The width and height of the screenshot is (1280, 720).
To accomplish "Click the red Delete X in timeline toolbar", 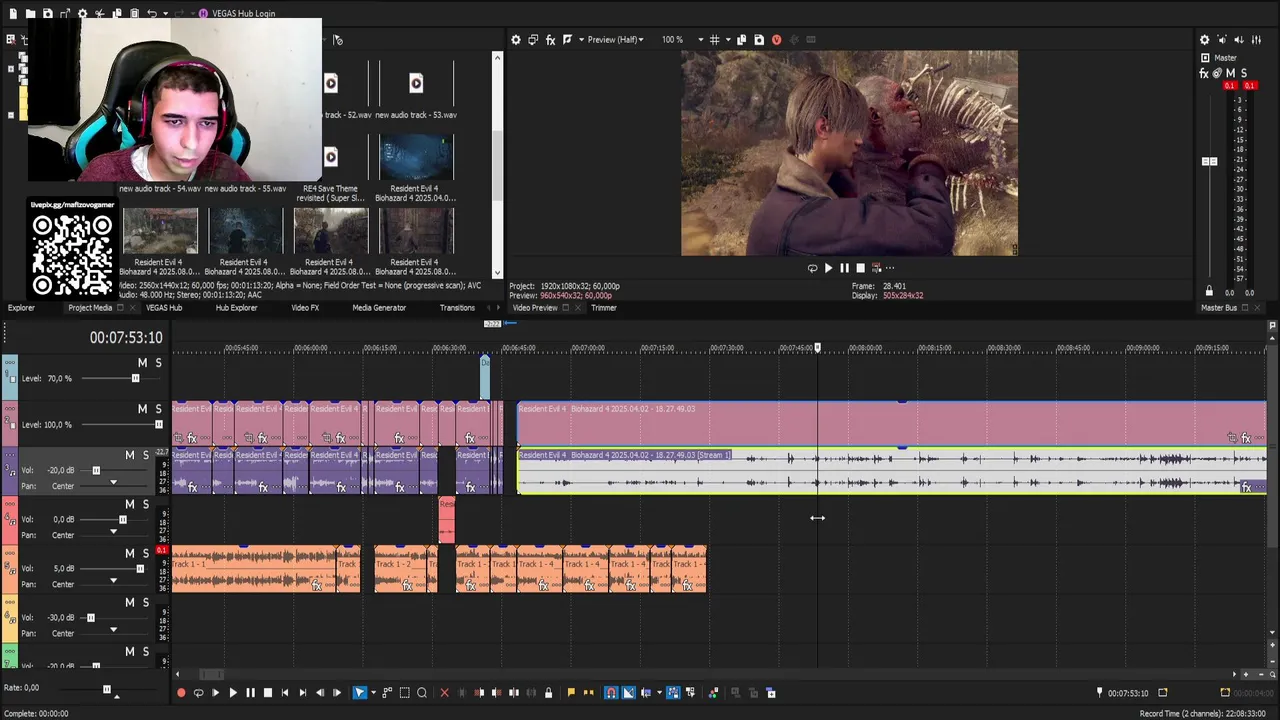I will (x=445, y=693).
